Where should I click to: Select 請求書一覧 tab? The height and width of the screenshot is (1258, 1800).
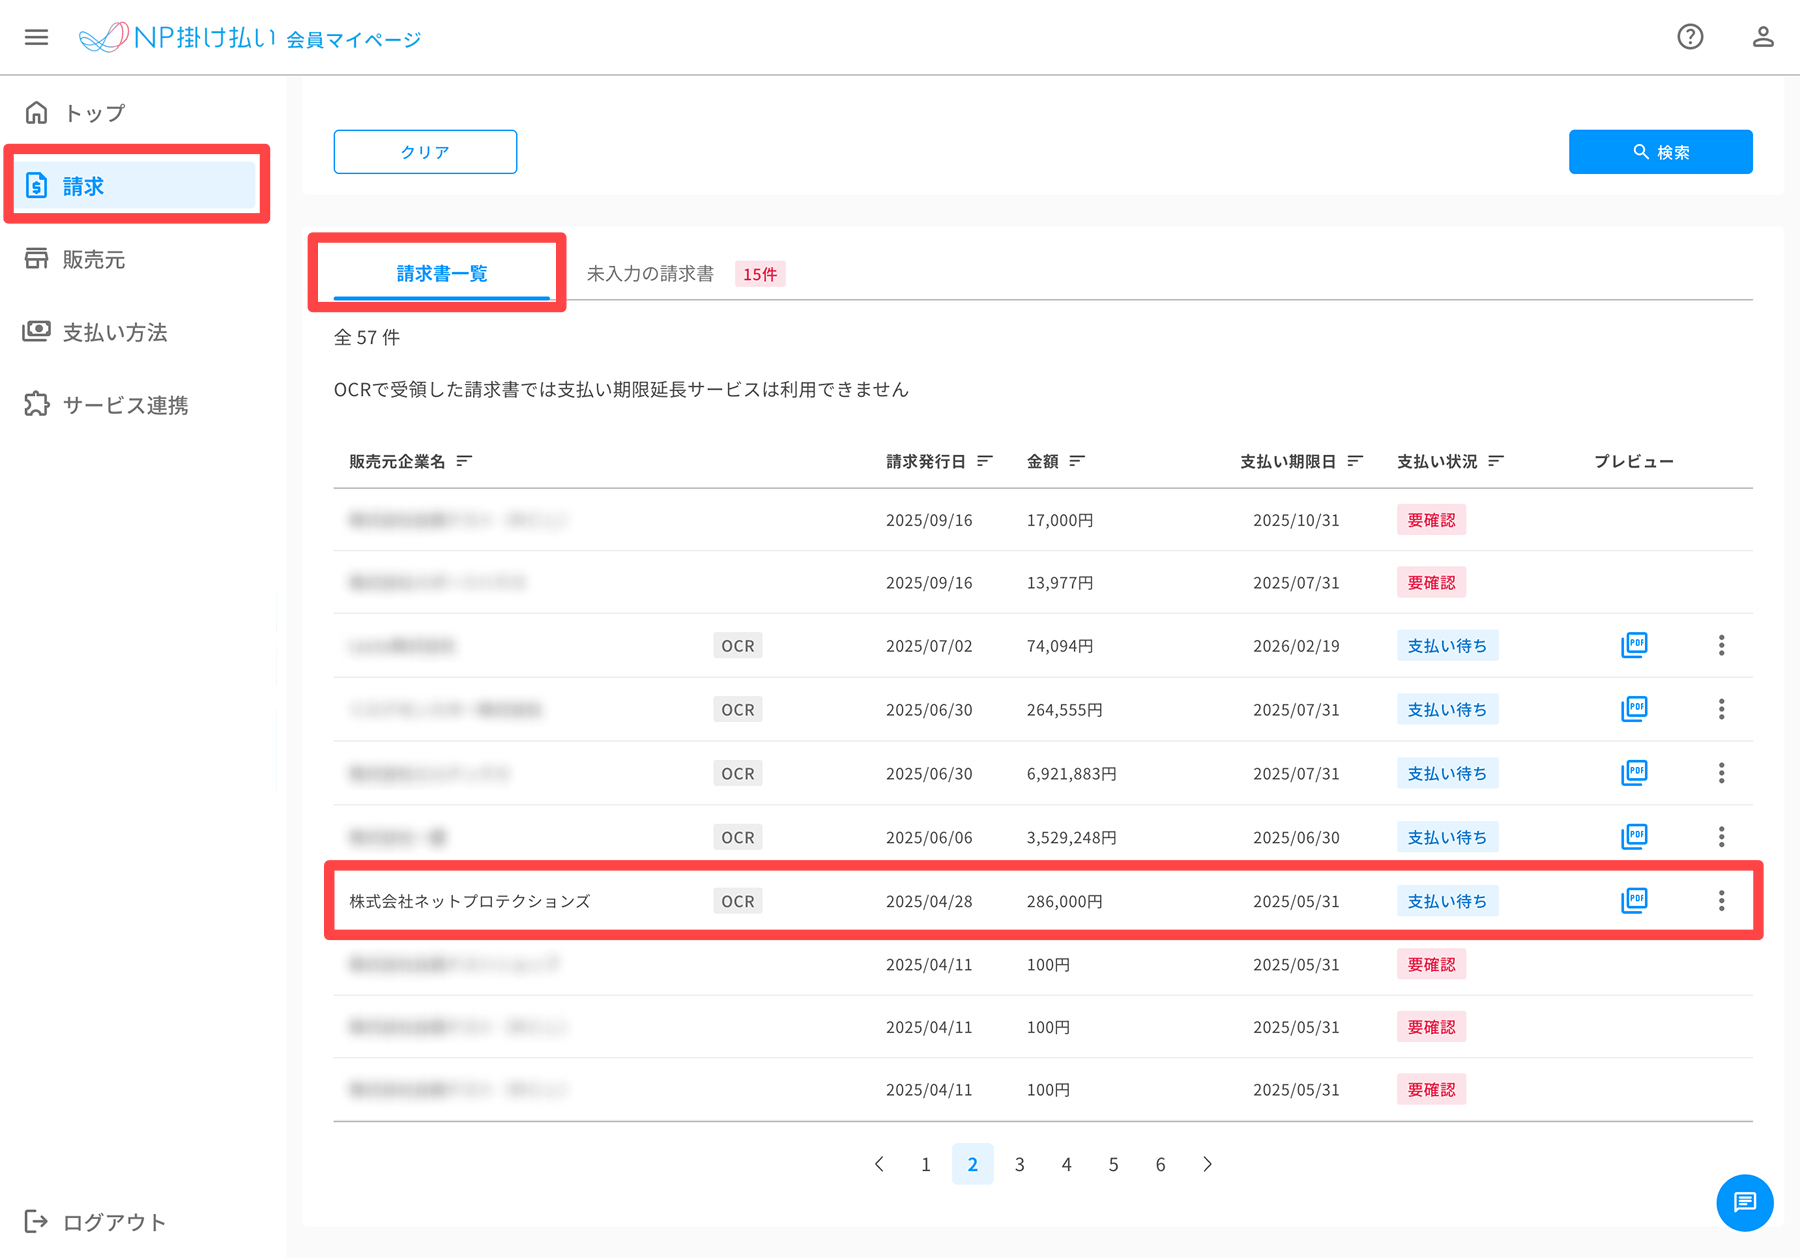point(441,274)
